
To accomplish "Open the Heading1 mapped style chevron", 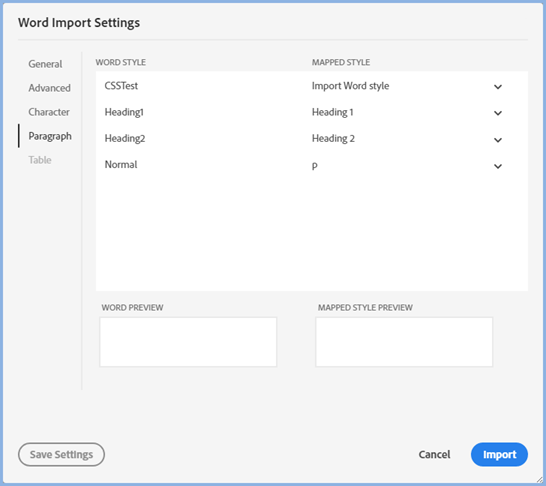I will (498, 113).
